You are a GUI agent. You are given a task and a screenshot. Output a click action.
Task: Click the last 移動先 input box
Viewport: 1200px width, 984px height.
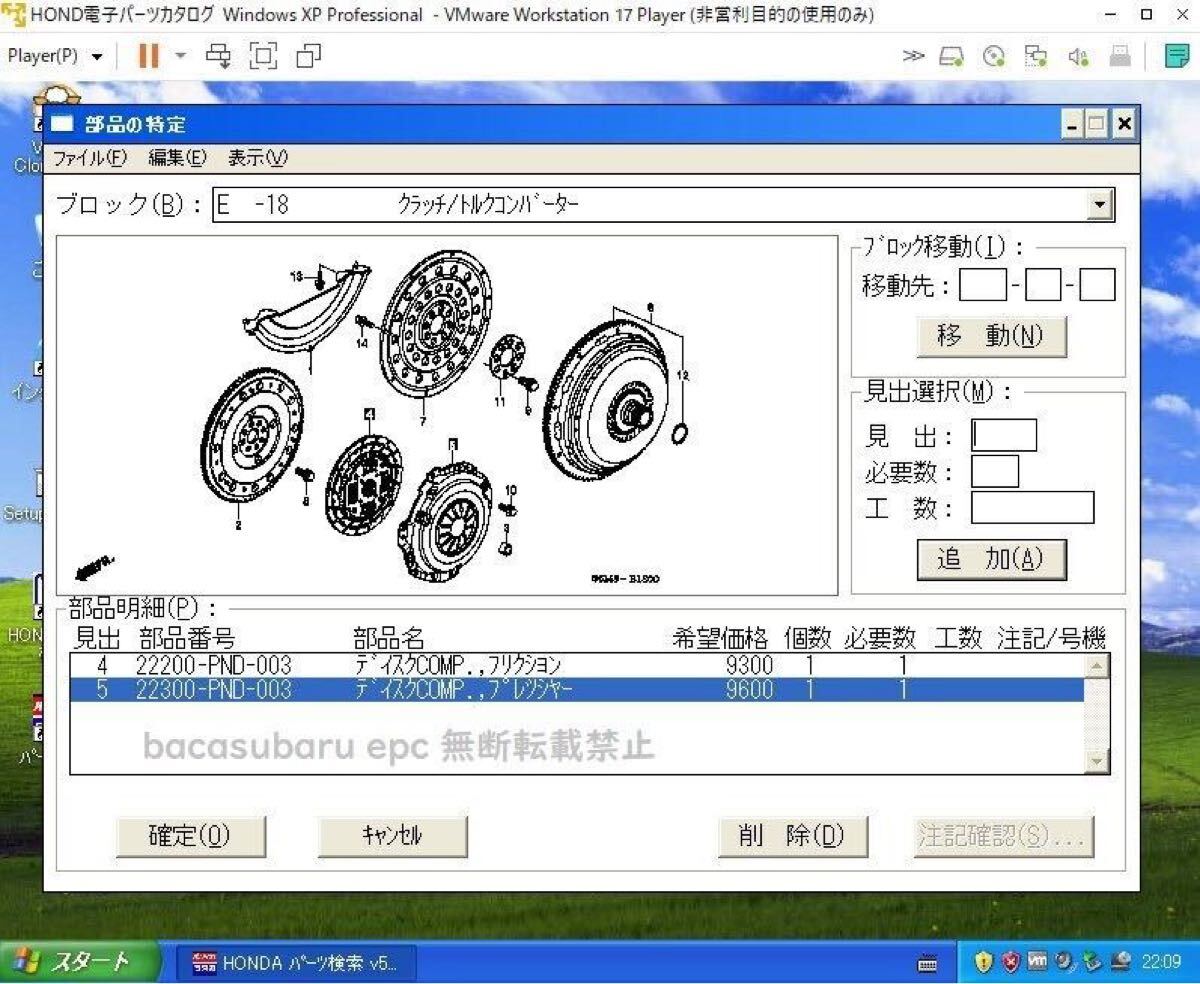point(1097,286)
